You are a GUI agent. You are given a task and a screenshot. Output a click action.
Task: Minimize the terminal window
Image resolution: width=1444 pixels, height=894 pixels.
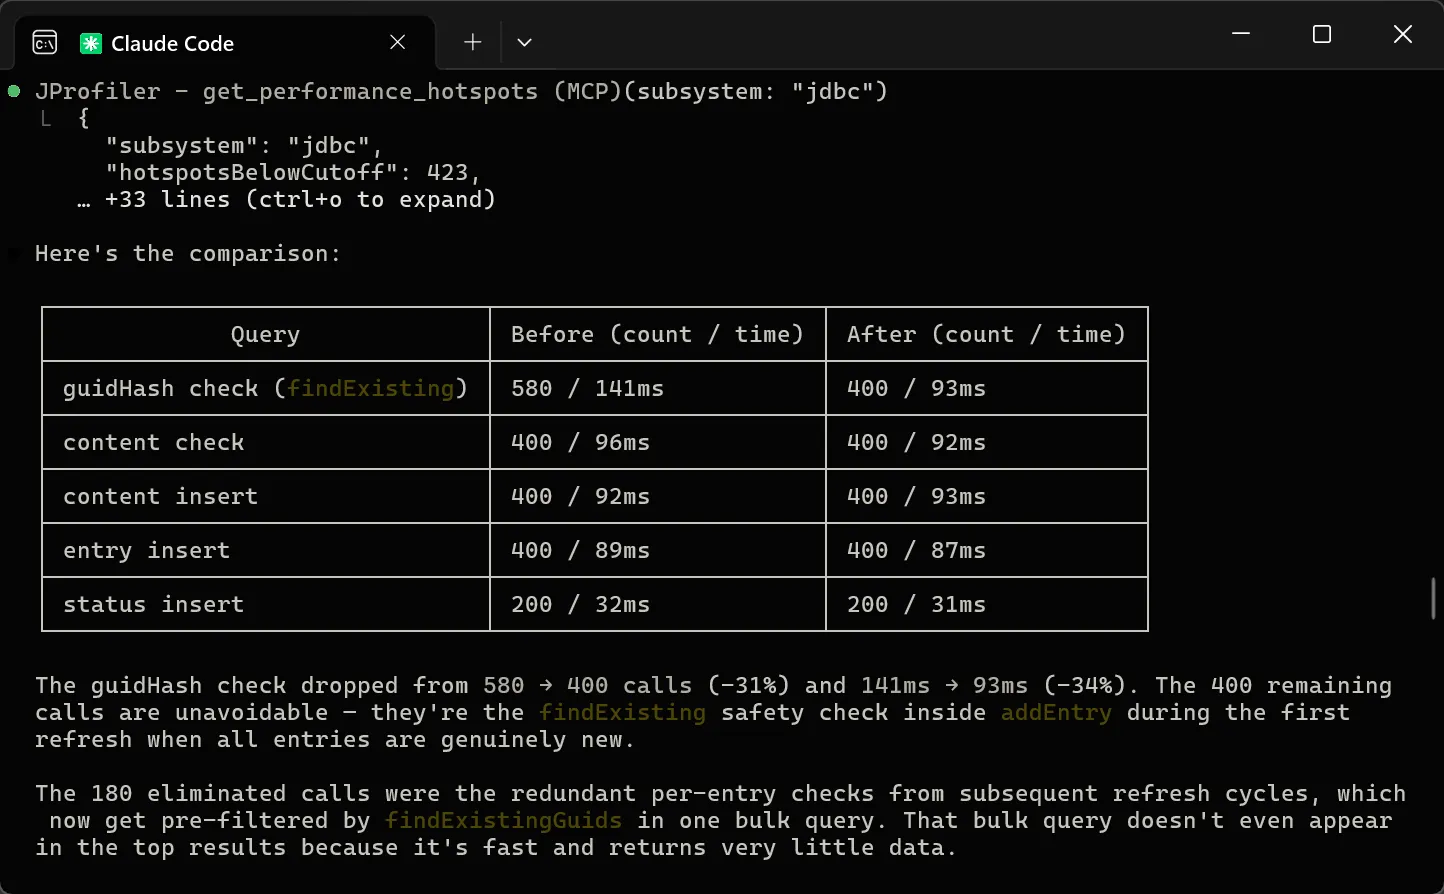1241,34
